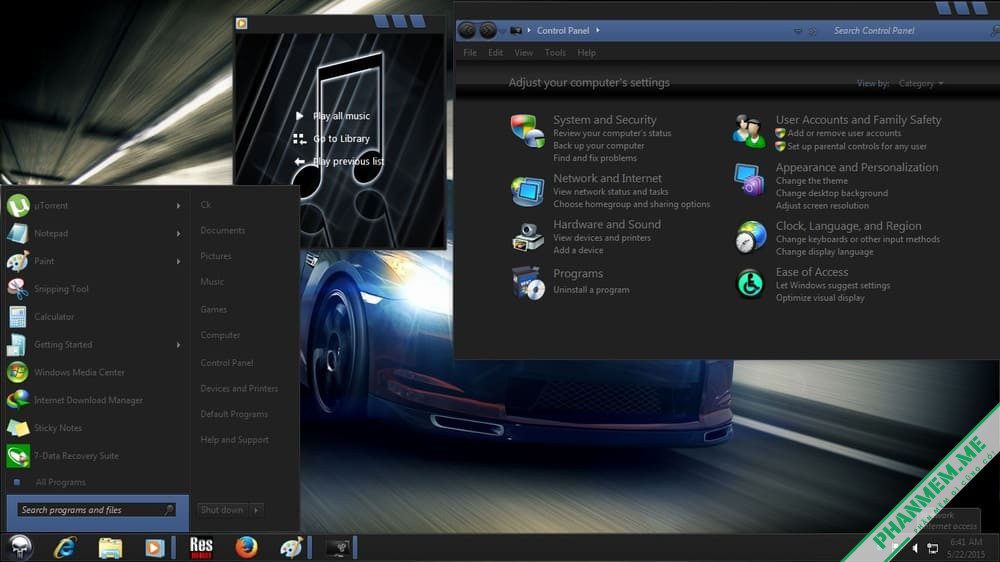Click the System and Security icon

click(x=527, y=131)
